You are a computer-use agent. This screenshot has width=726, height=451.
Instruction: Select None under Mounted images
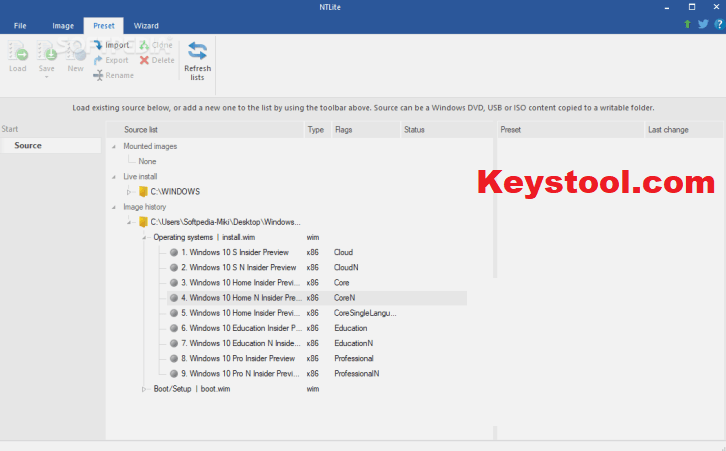[147, 161]
